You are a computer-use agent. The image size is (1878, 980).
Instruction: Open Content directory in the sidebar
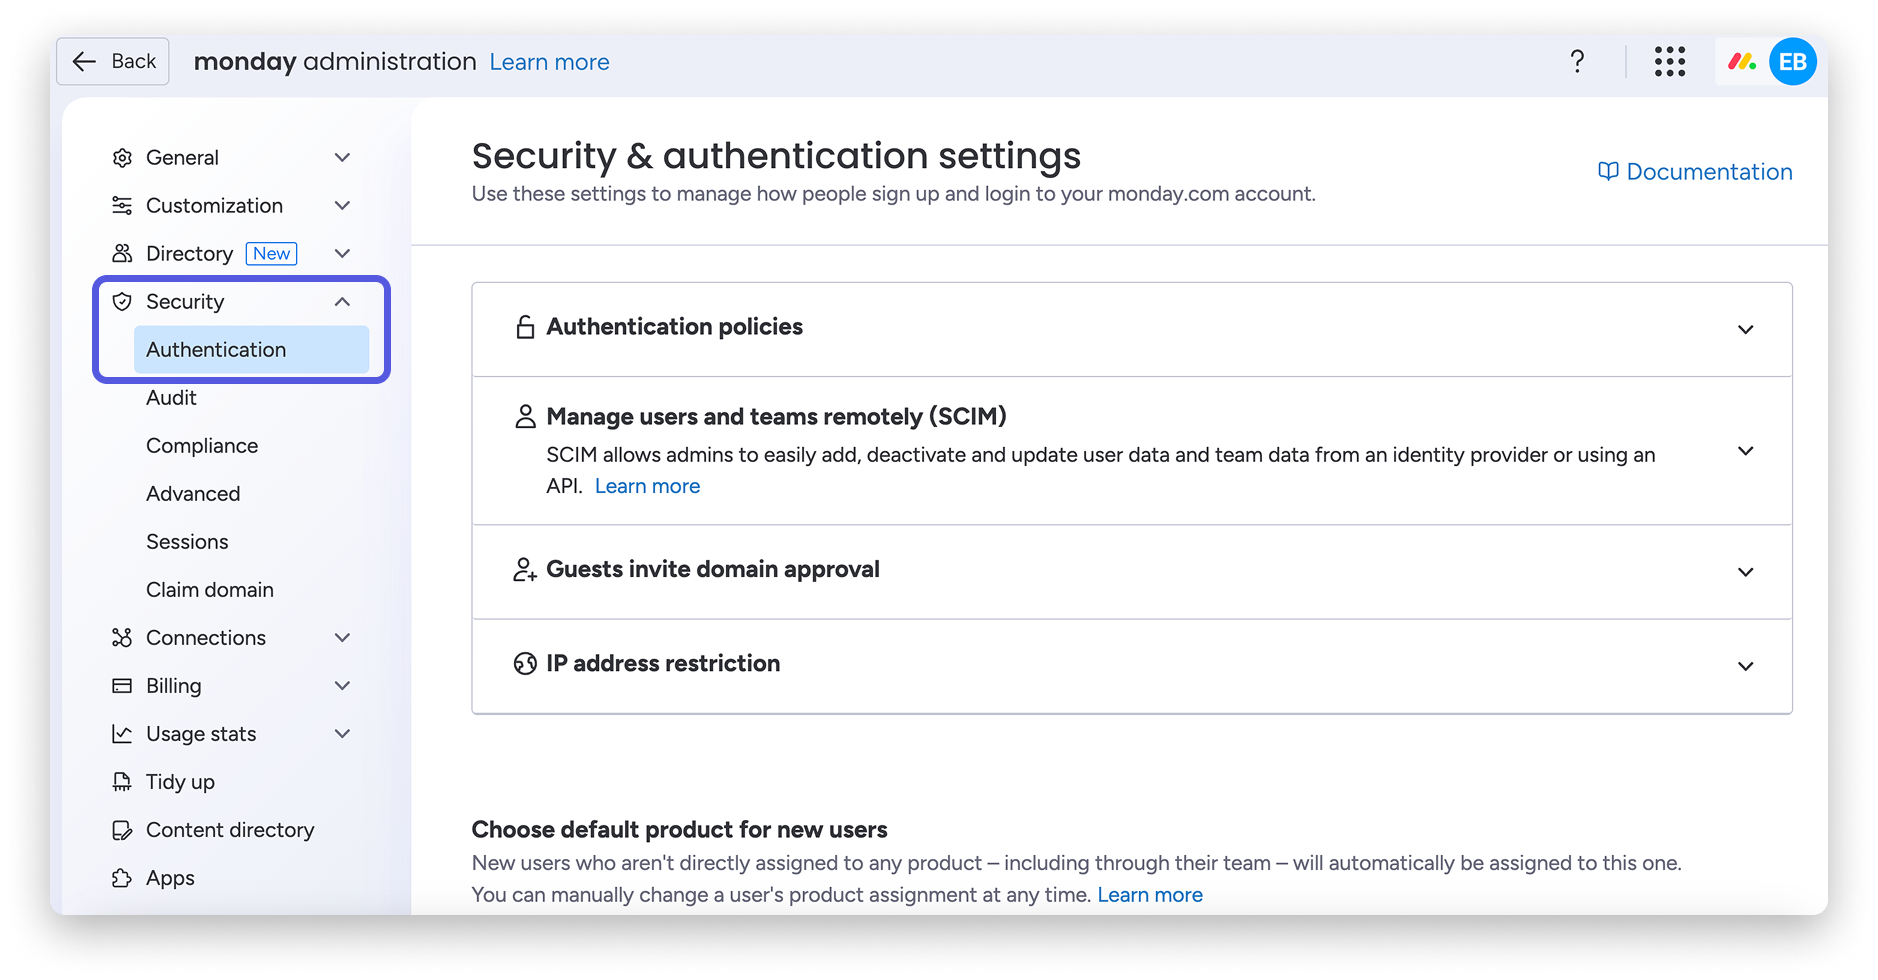tap(230, 830)
